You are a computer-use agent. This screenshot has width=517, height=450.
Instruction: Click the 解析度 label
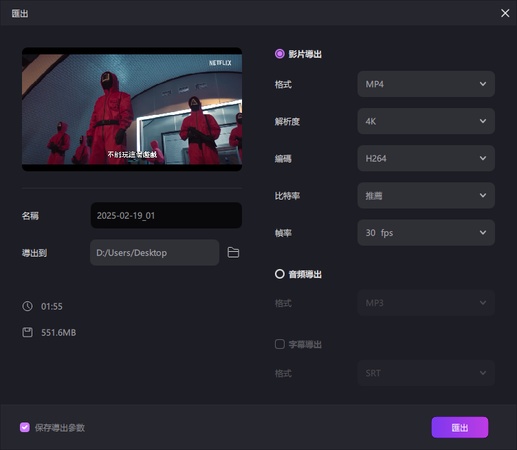[x=287, y=122]
